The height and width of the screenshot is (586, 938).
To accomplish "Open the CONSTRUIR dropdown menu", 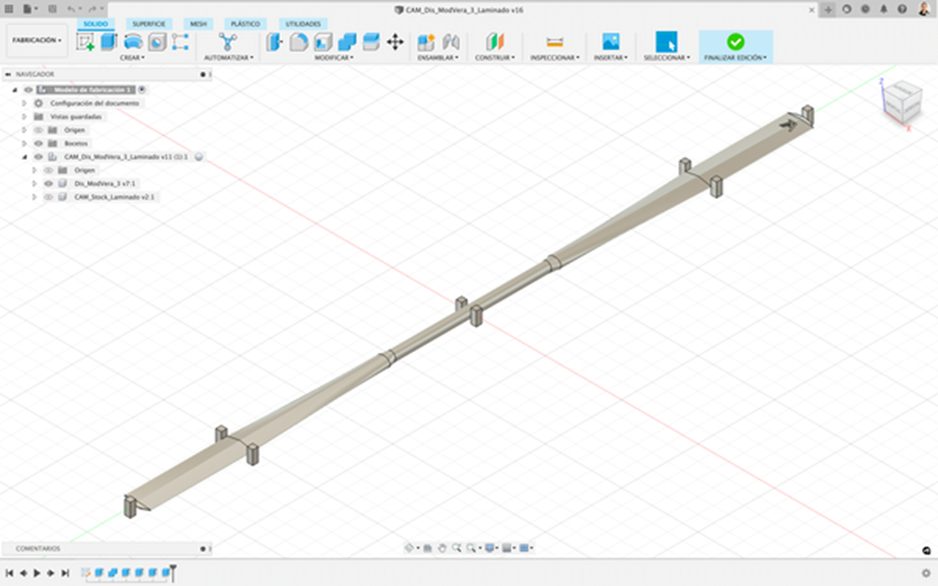I will pyautogui.click(x=495, y=57).
